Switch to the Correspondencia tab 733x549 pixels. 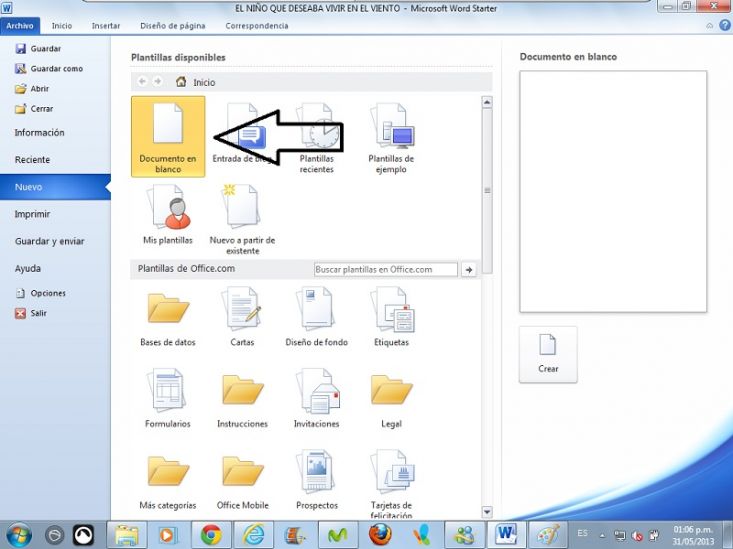click(257, 26)
